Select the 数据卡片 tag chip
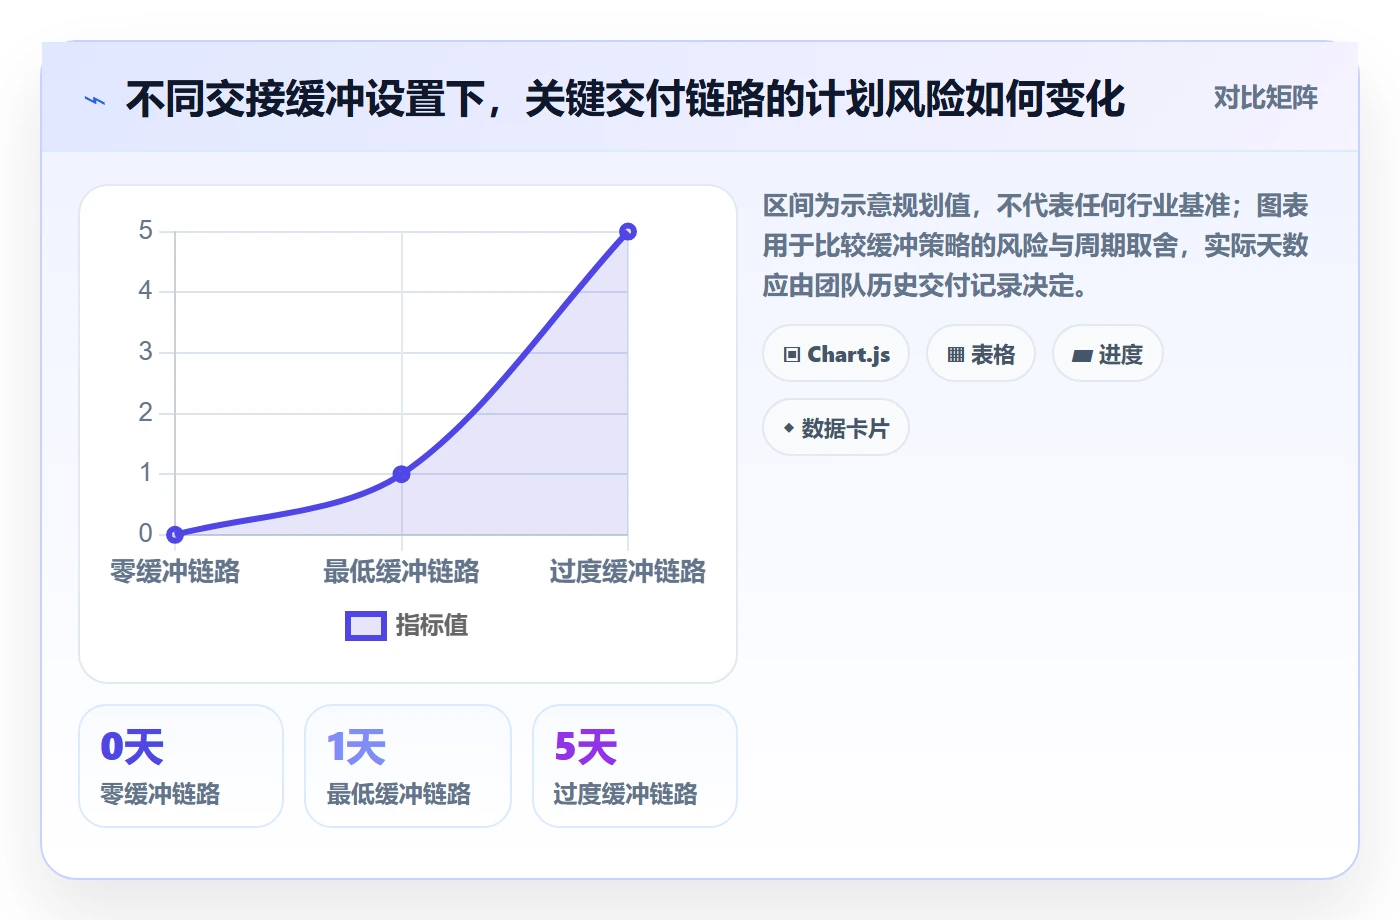 836,428
